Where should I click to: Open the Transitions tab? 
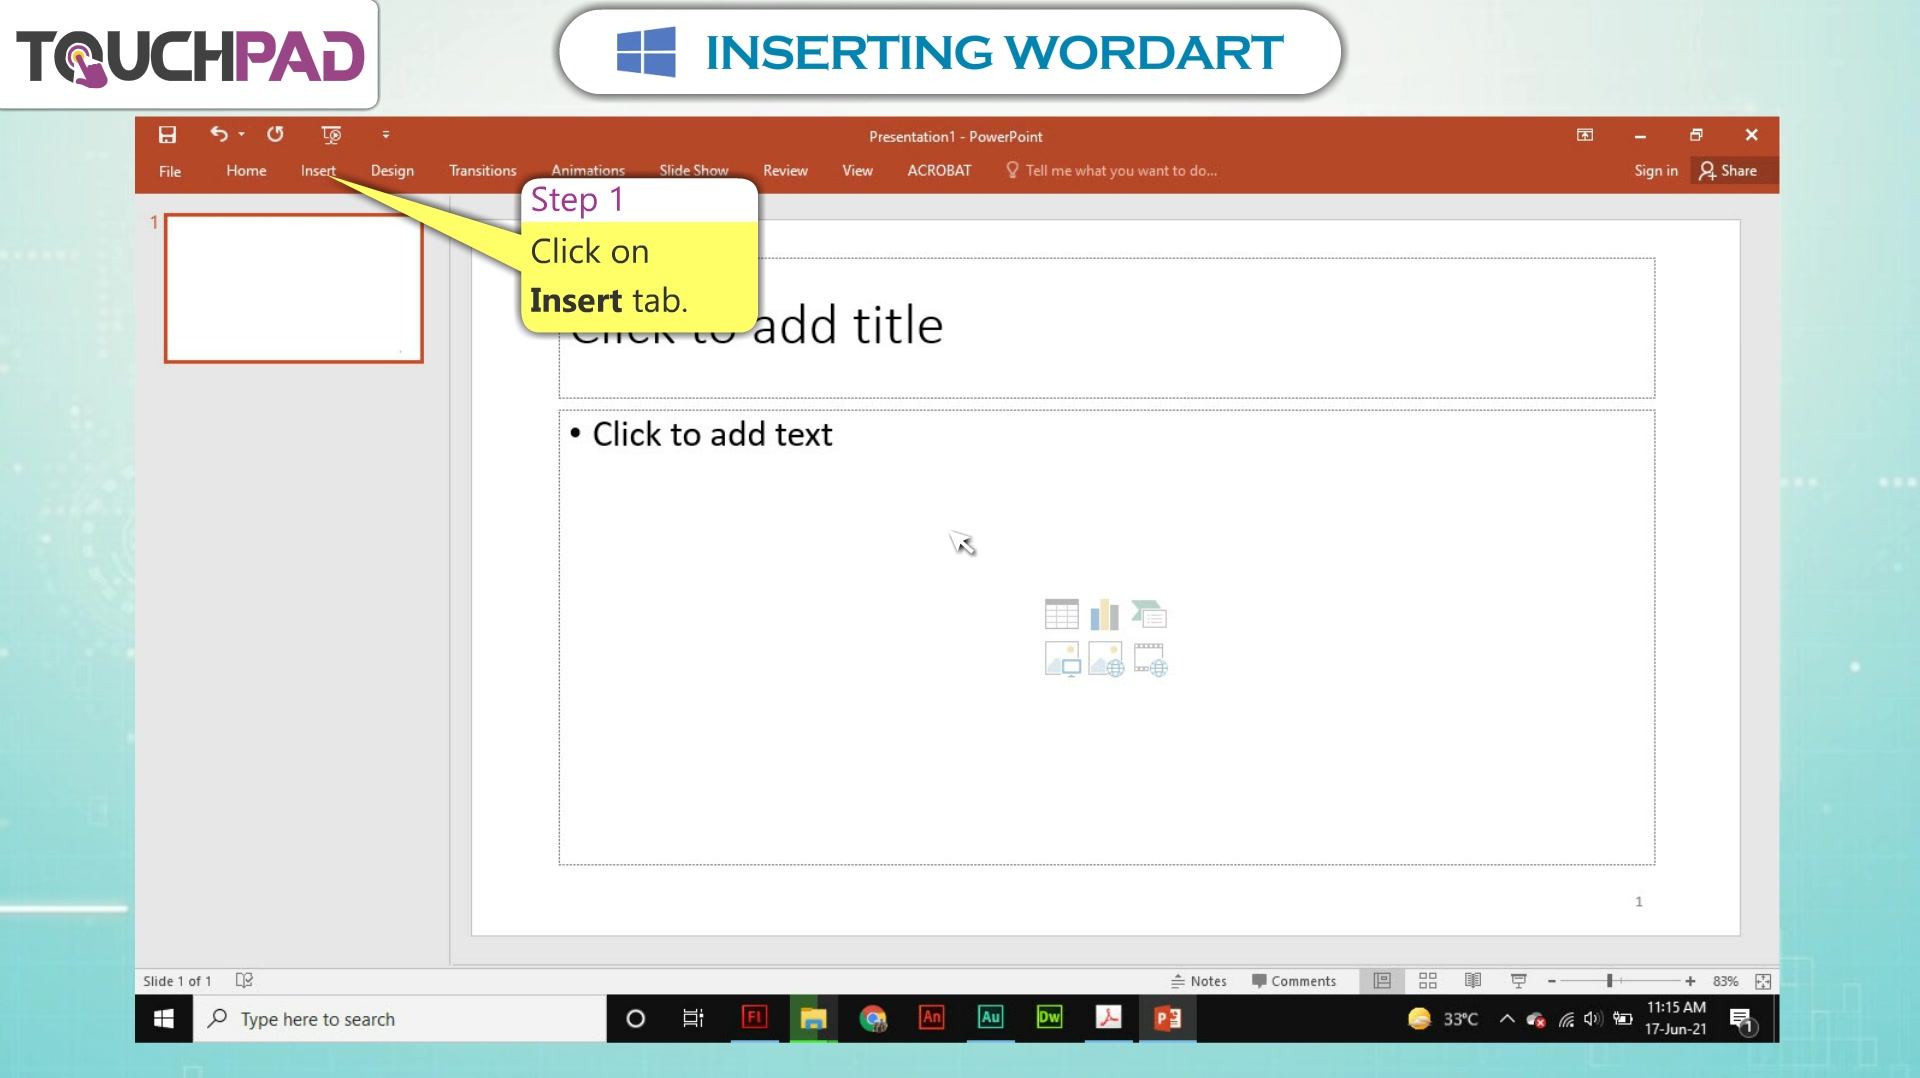[x=482, y=171]
